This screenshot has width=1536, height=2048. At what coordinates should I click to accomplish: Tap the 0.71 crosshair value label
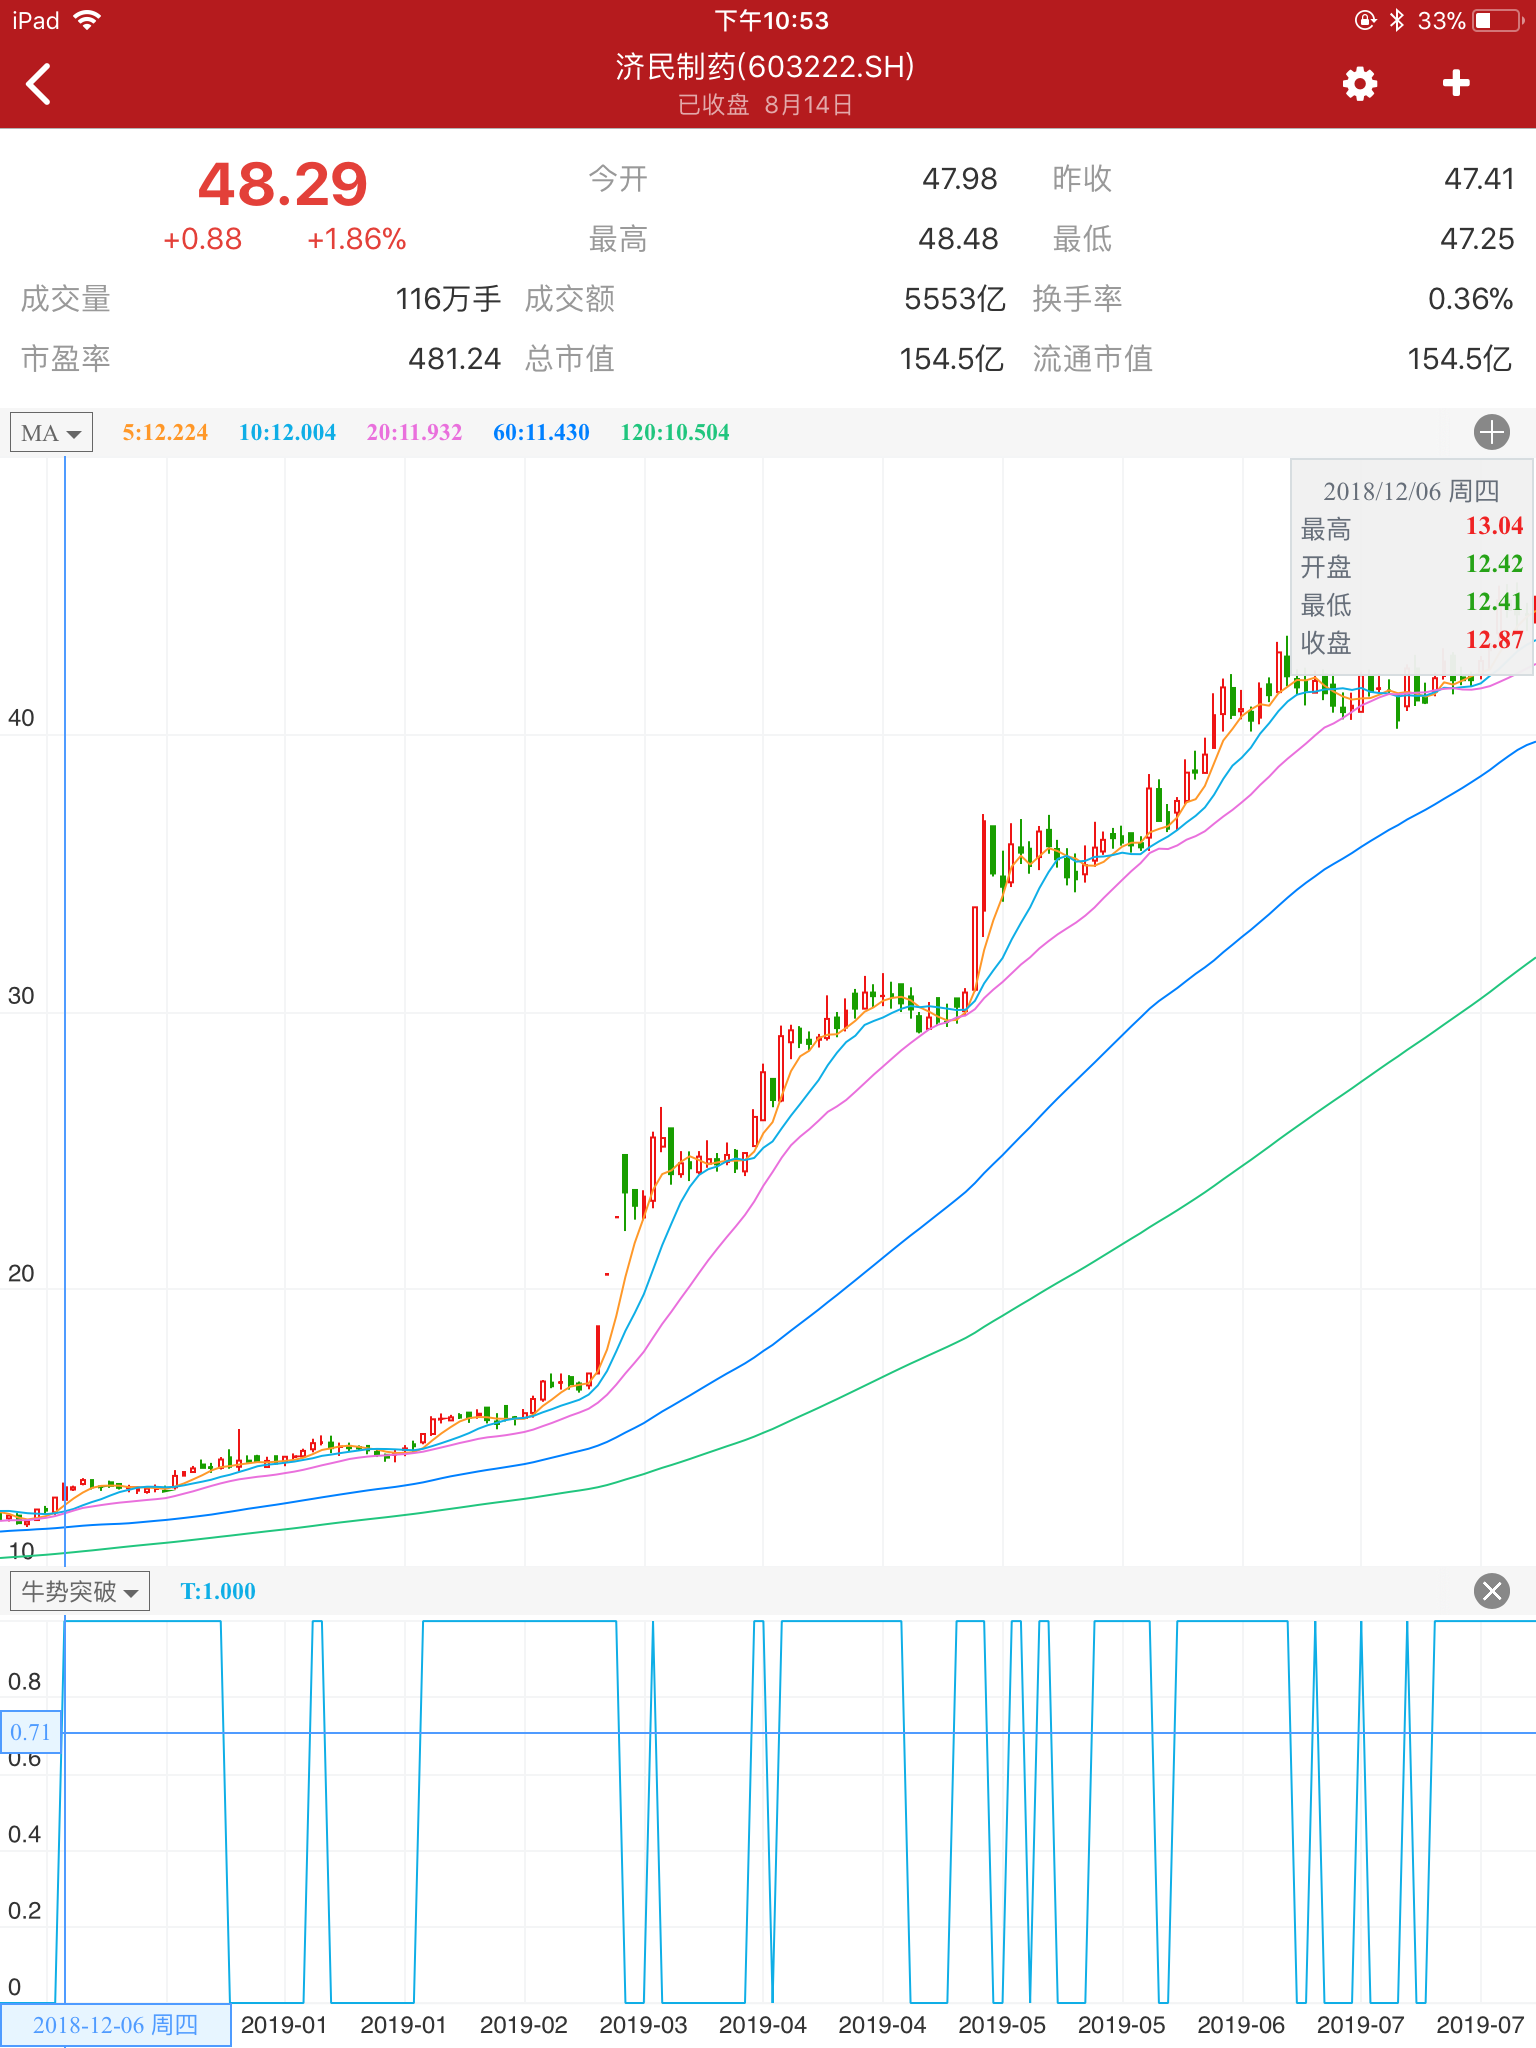30,1732
